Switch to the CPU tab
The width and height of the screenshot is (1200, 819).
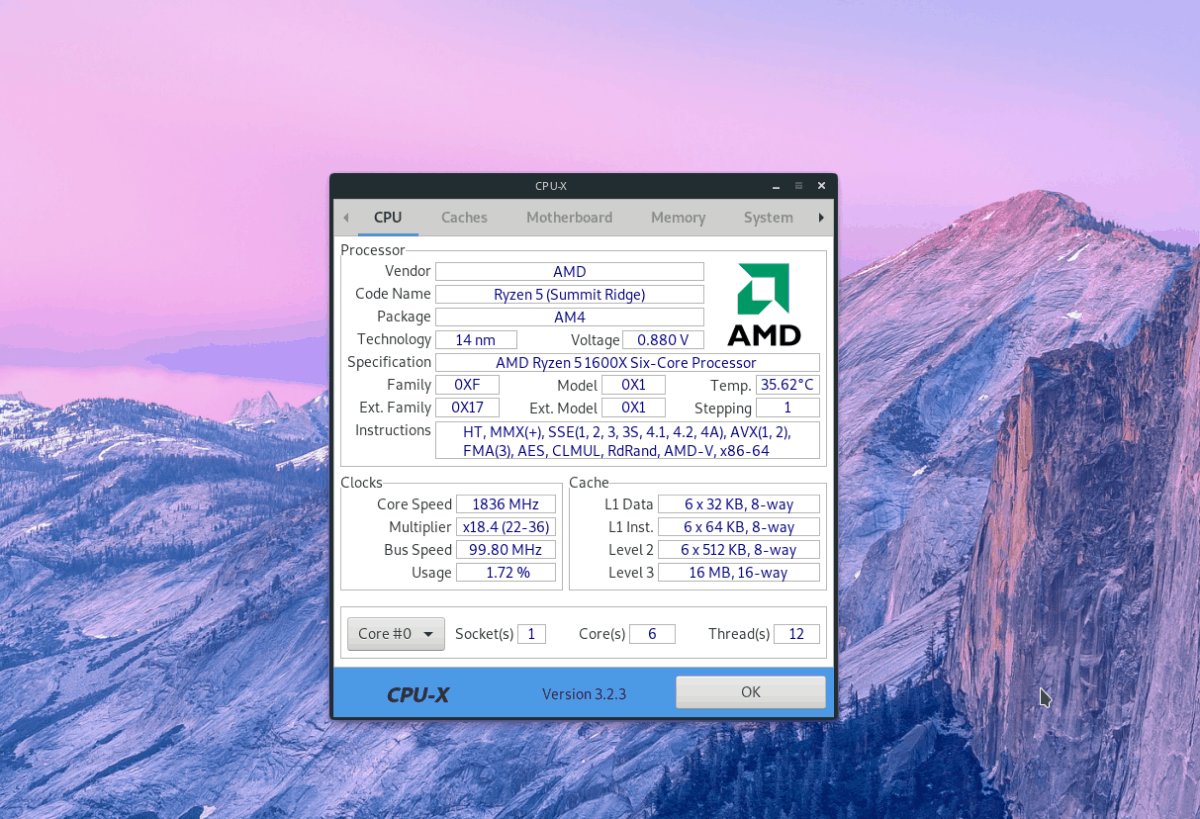point(388,217)
